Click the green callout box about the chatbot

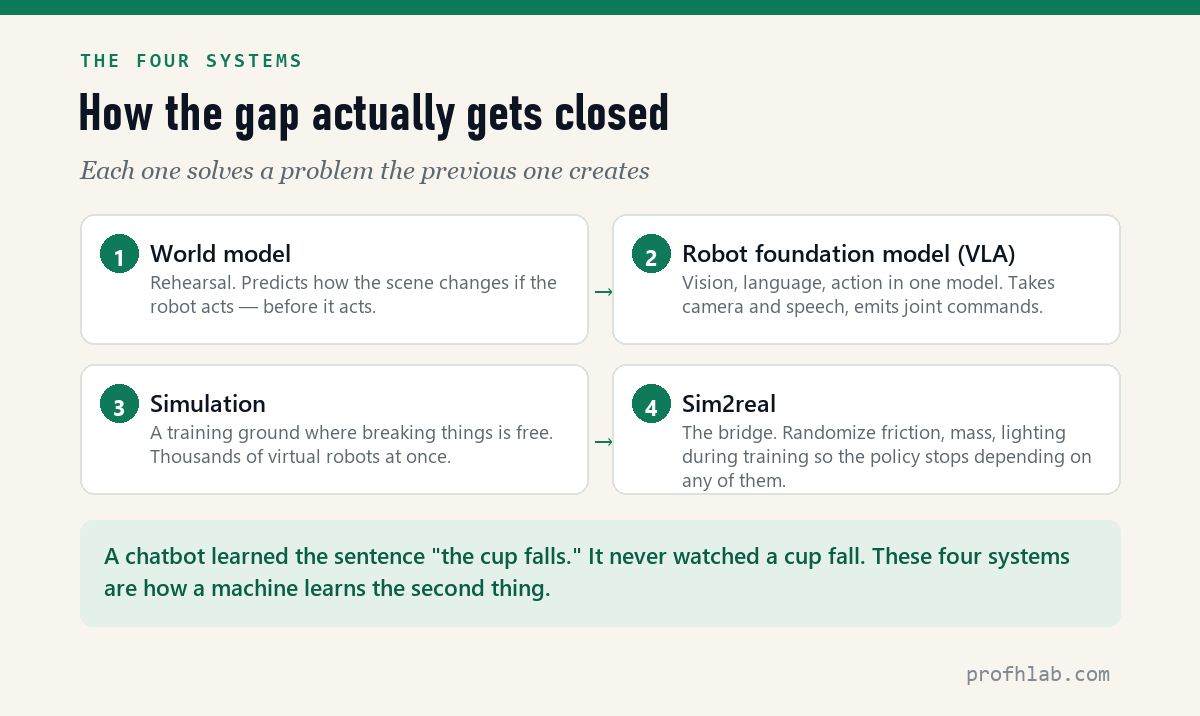(600, 573)
